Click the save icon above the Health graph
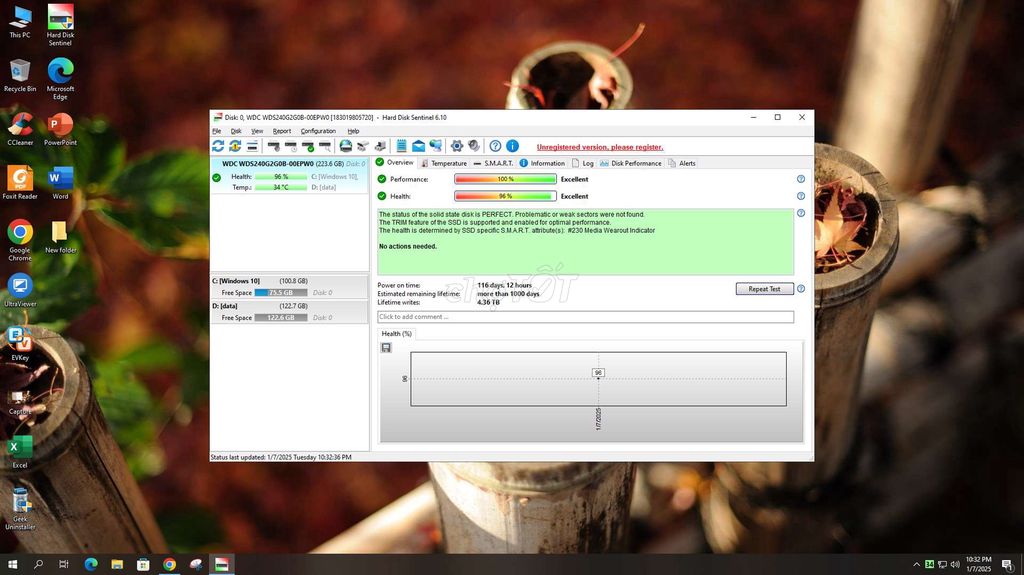 click(x=387, y=348)
